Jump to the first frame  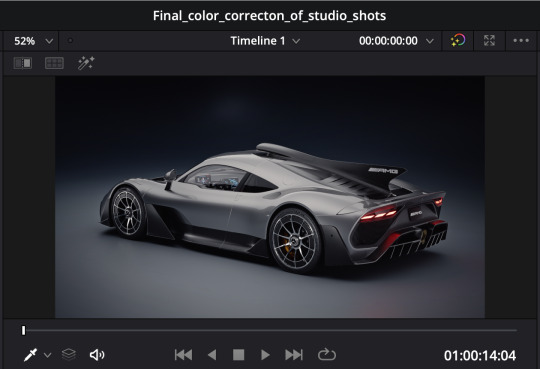[x=183, y=355]
